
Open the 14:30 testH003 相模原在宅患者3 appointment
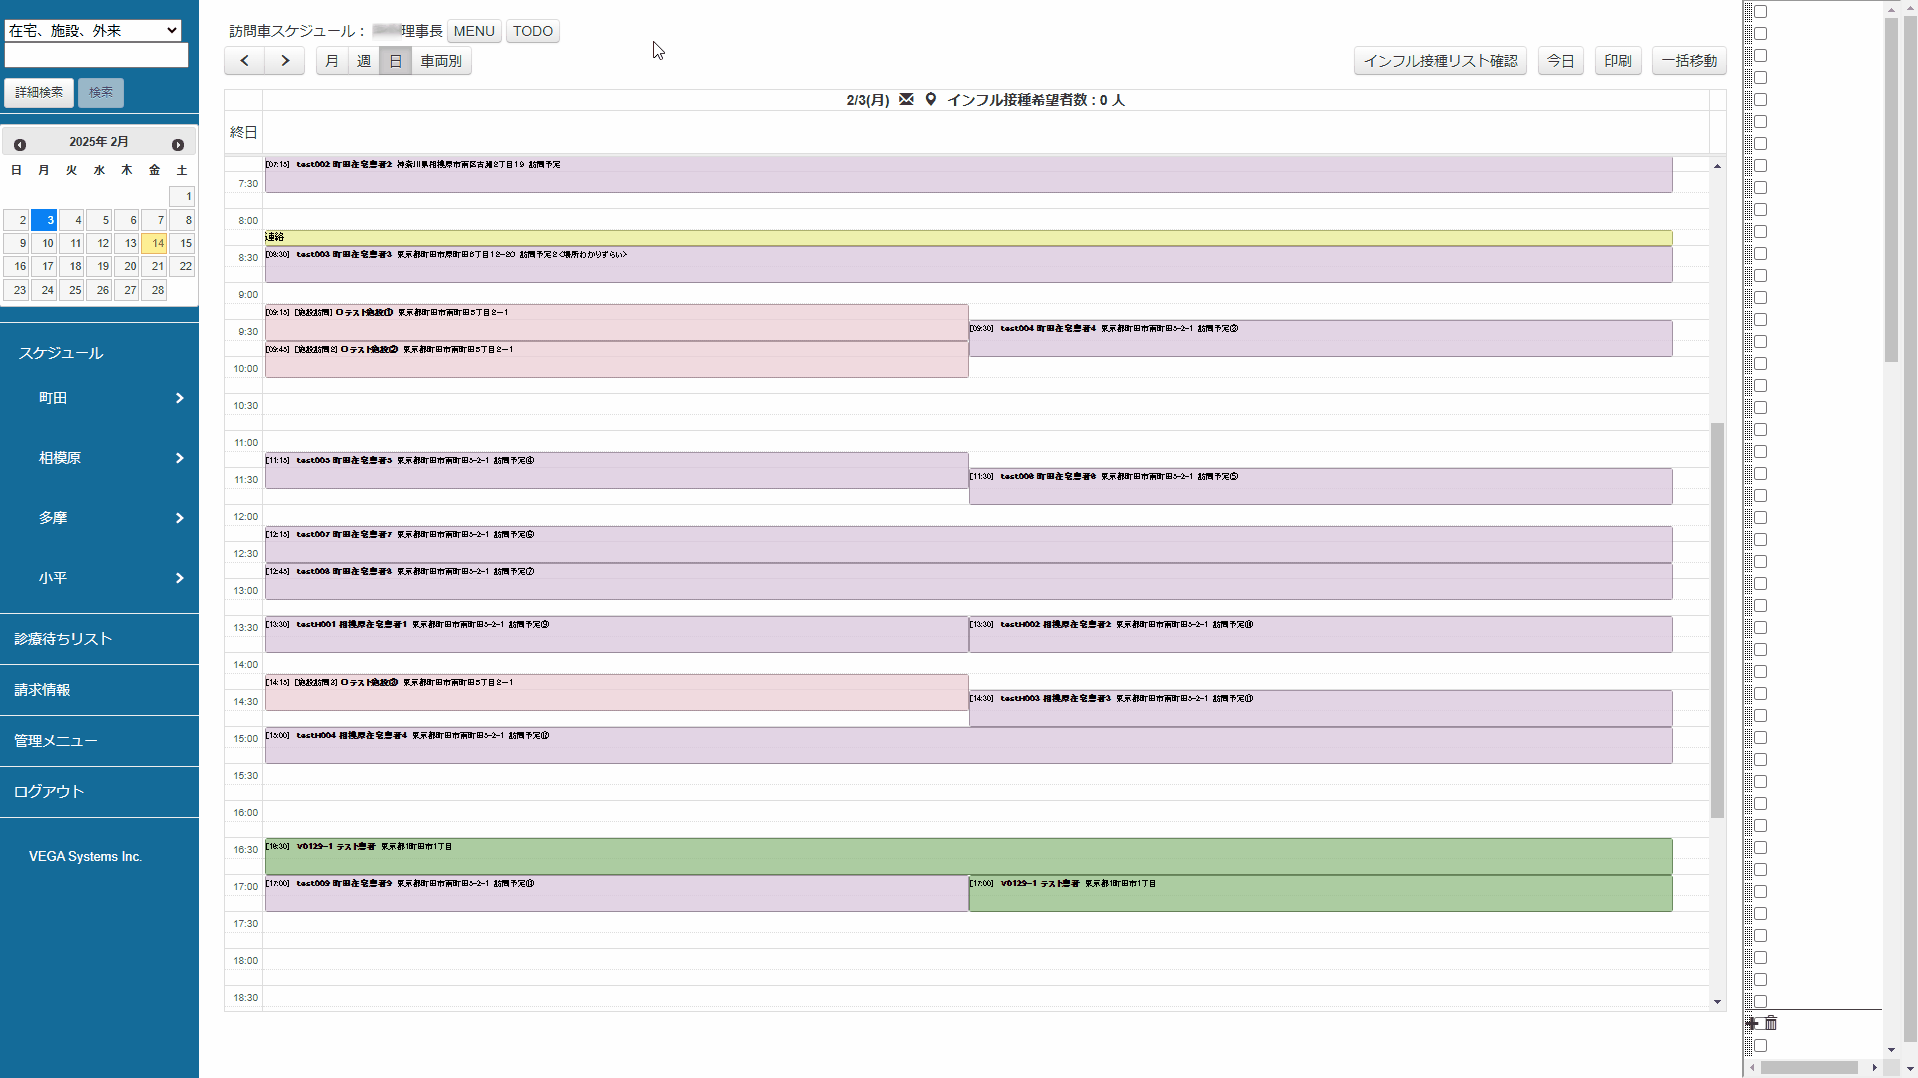pos(1320,708)
